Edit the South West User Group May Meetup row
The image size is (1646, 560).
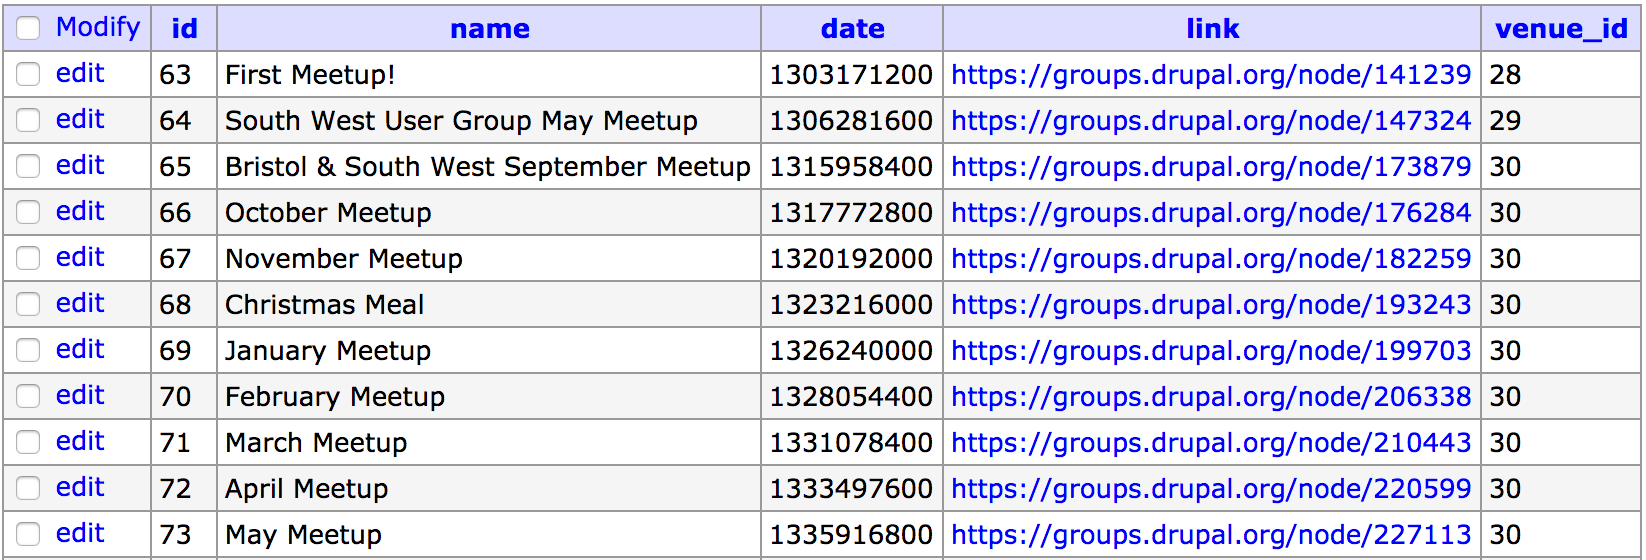coord(80,119)
